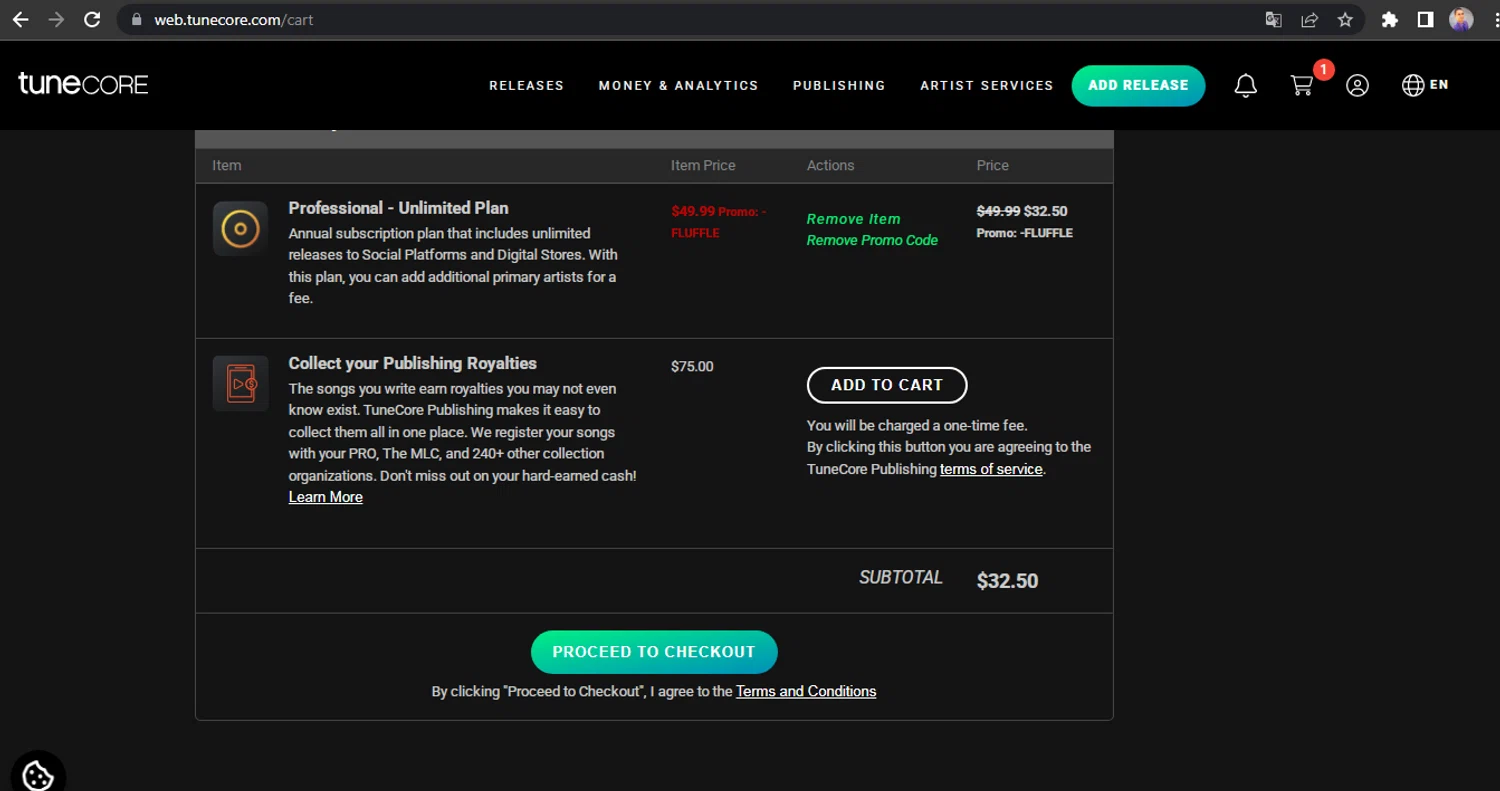Open the shopping cart icon
Viewport: 1500px width, 791px height.
[1302, 86]
